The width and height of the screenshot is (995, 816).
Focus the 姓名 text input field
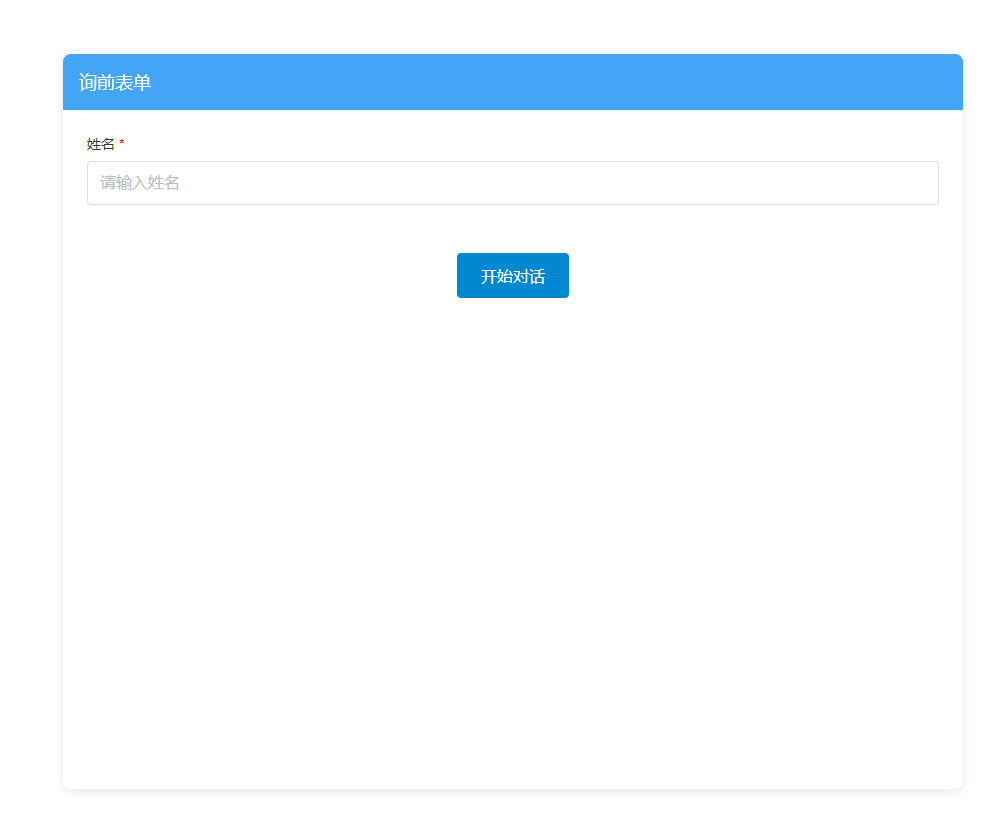pyautogui.click(x=512, y=183)
